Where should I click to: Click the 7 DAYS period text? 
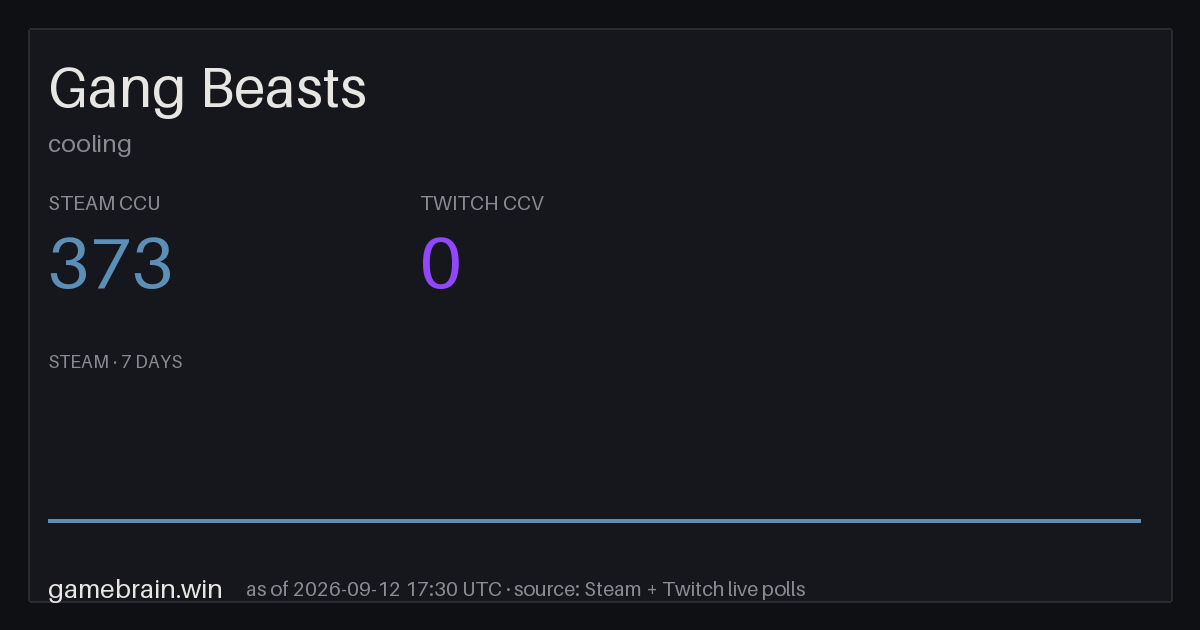152,362
